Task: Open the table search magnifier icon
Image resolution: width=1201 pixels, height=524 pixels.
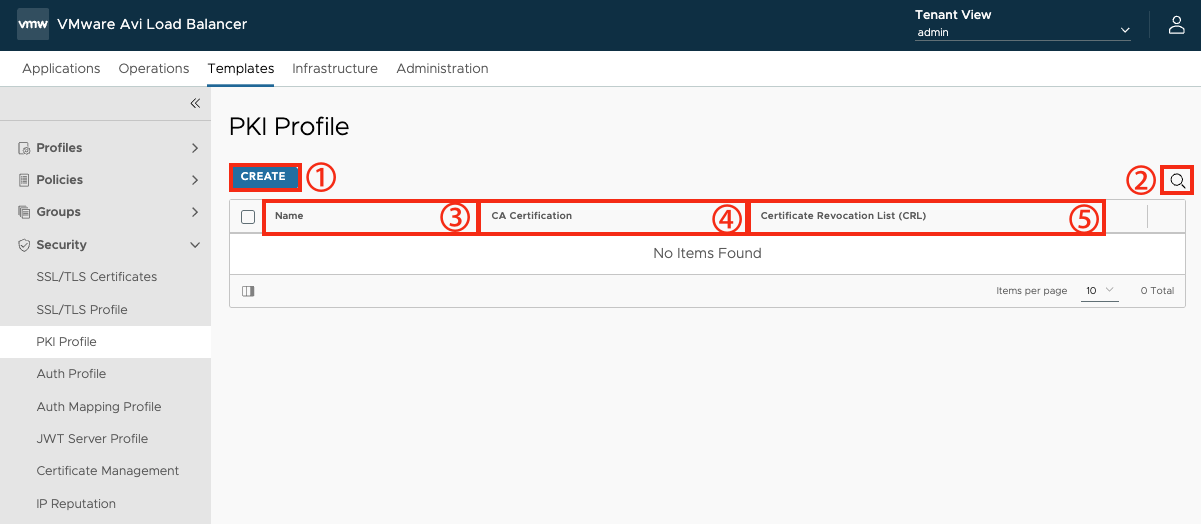Action: [1178, 181]
